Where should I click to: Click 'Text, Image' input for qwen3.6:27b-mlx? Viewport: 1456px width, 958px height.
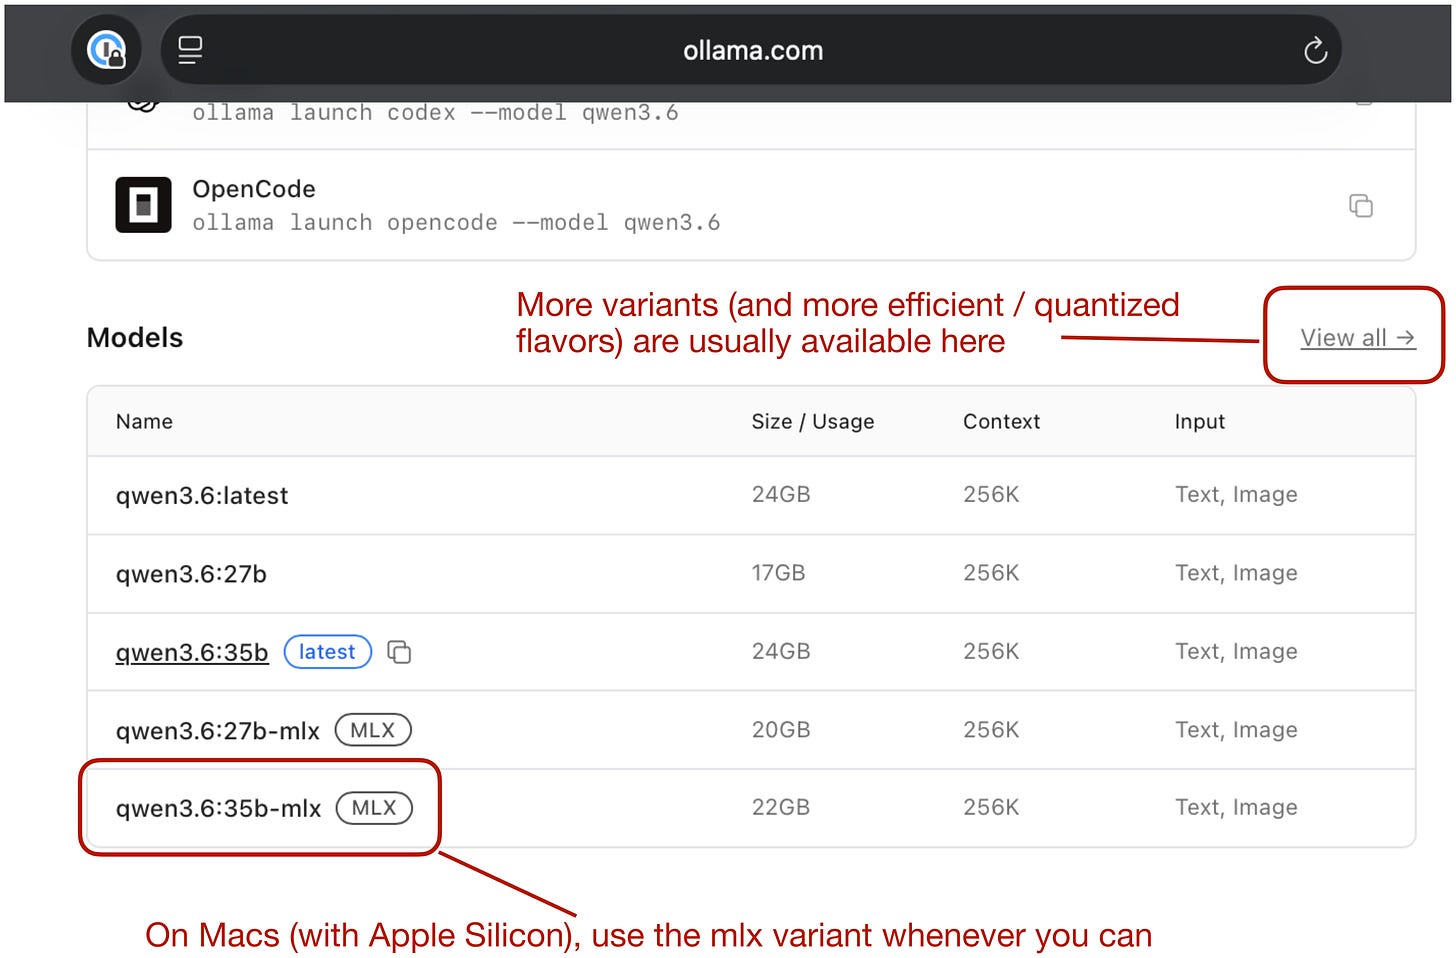pos(1236,730)
